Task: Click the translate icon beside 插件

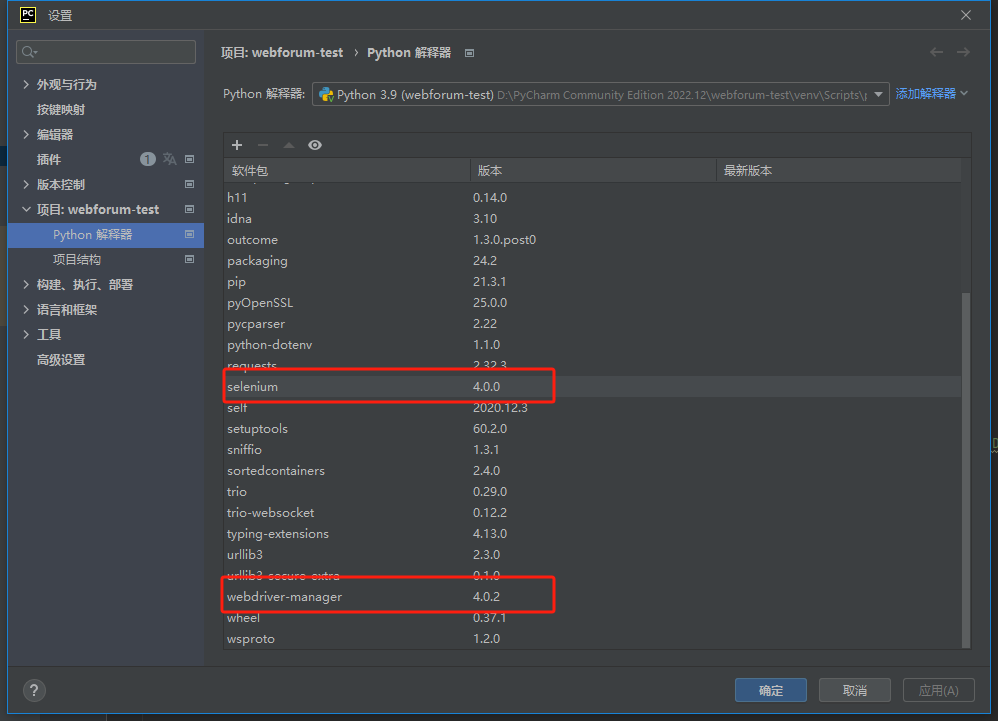Action: tap(169, 159)
